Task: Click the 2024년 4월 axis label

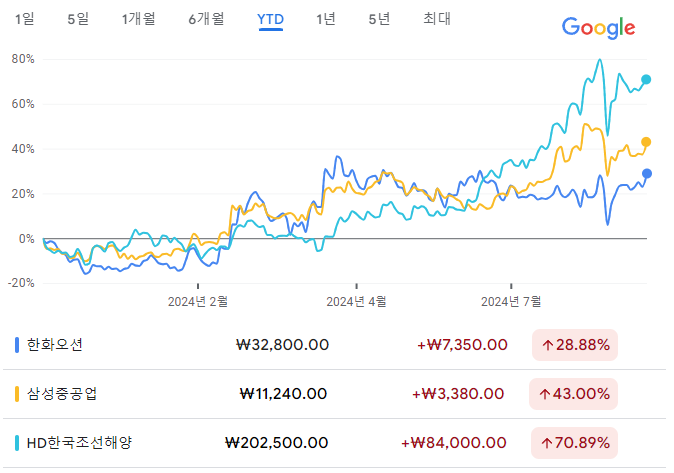Action: [x=356, y=302]
